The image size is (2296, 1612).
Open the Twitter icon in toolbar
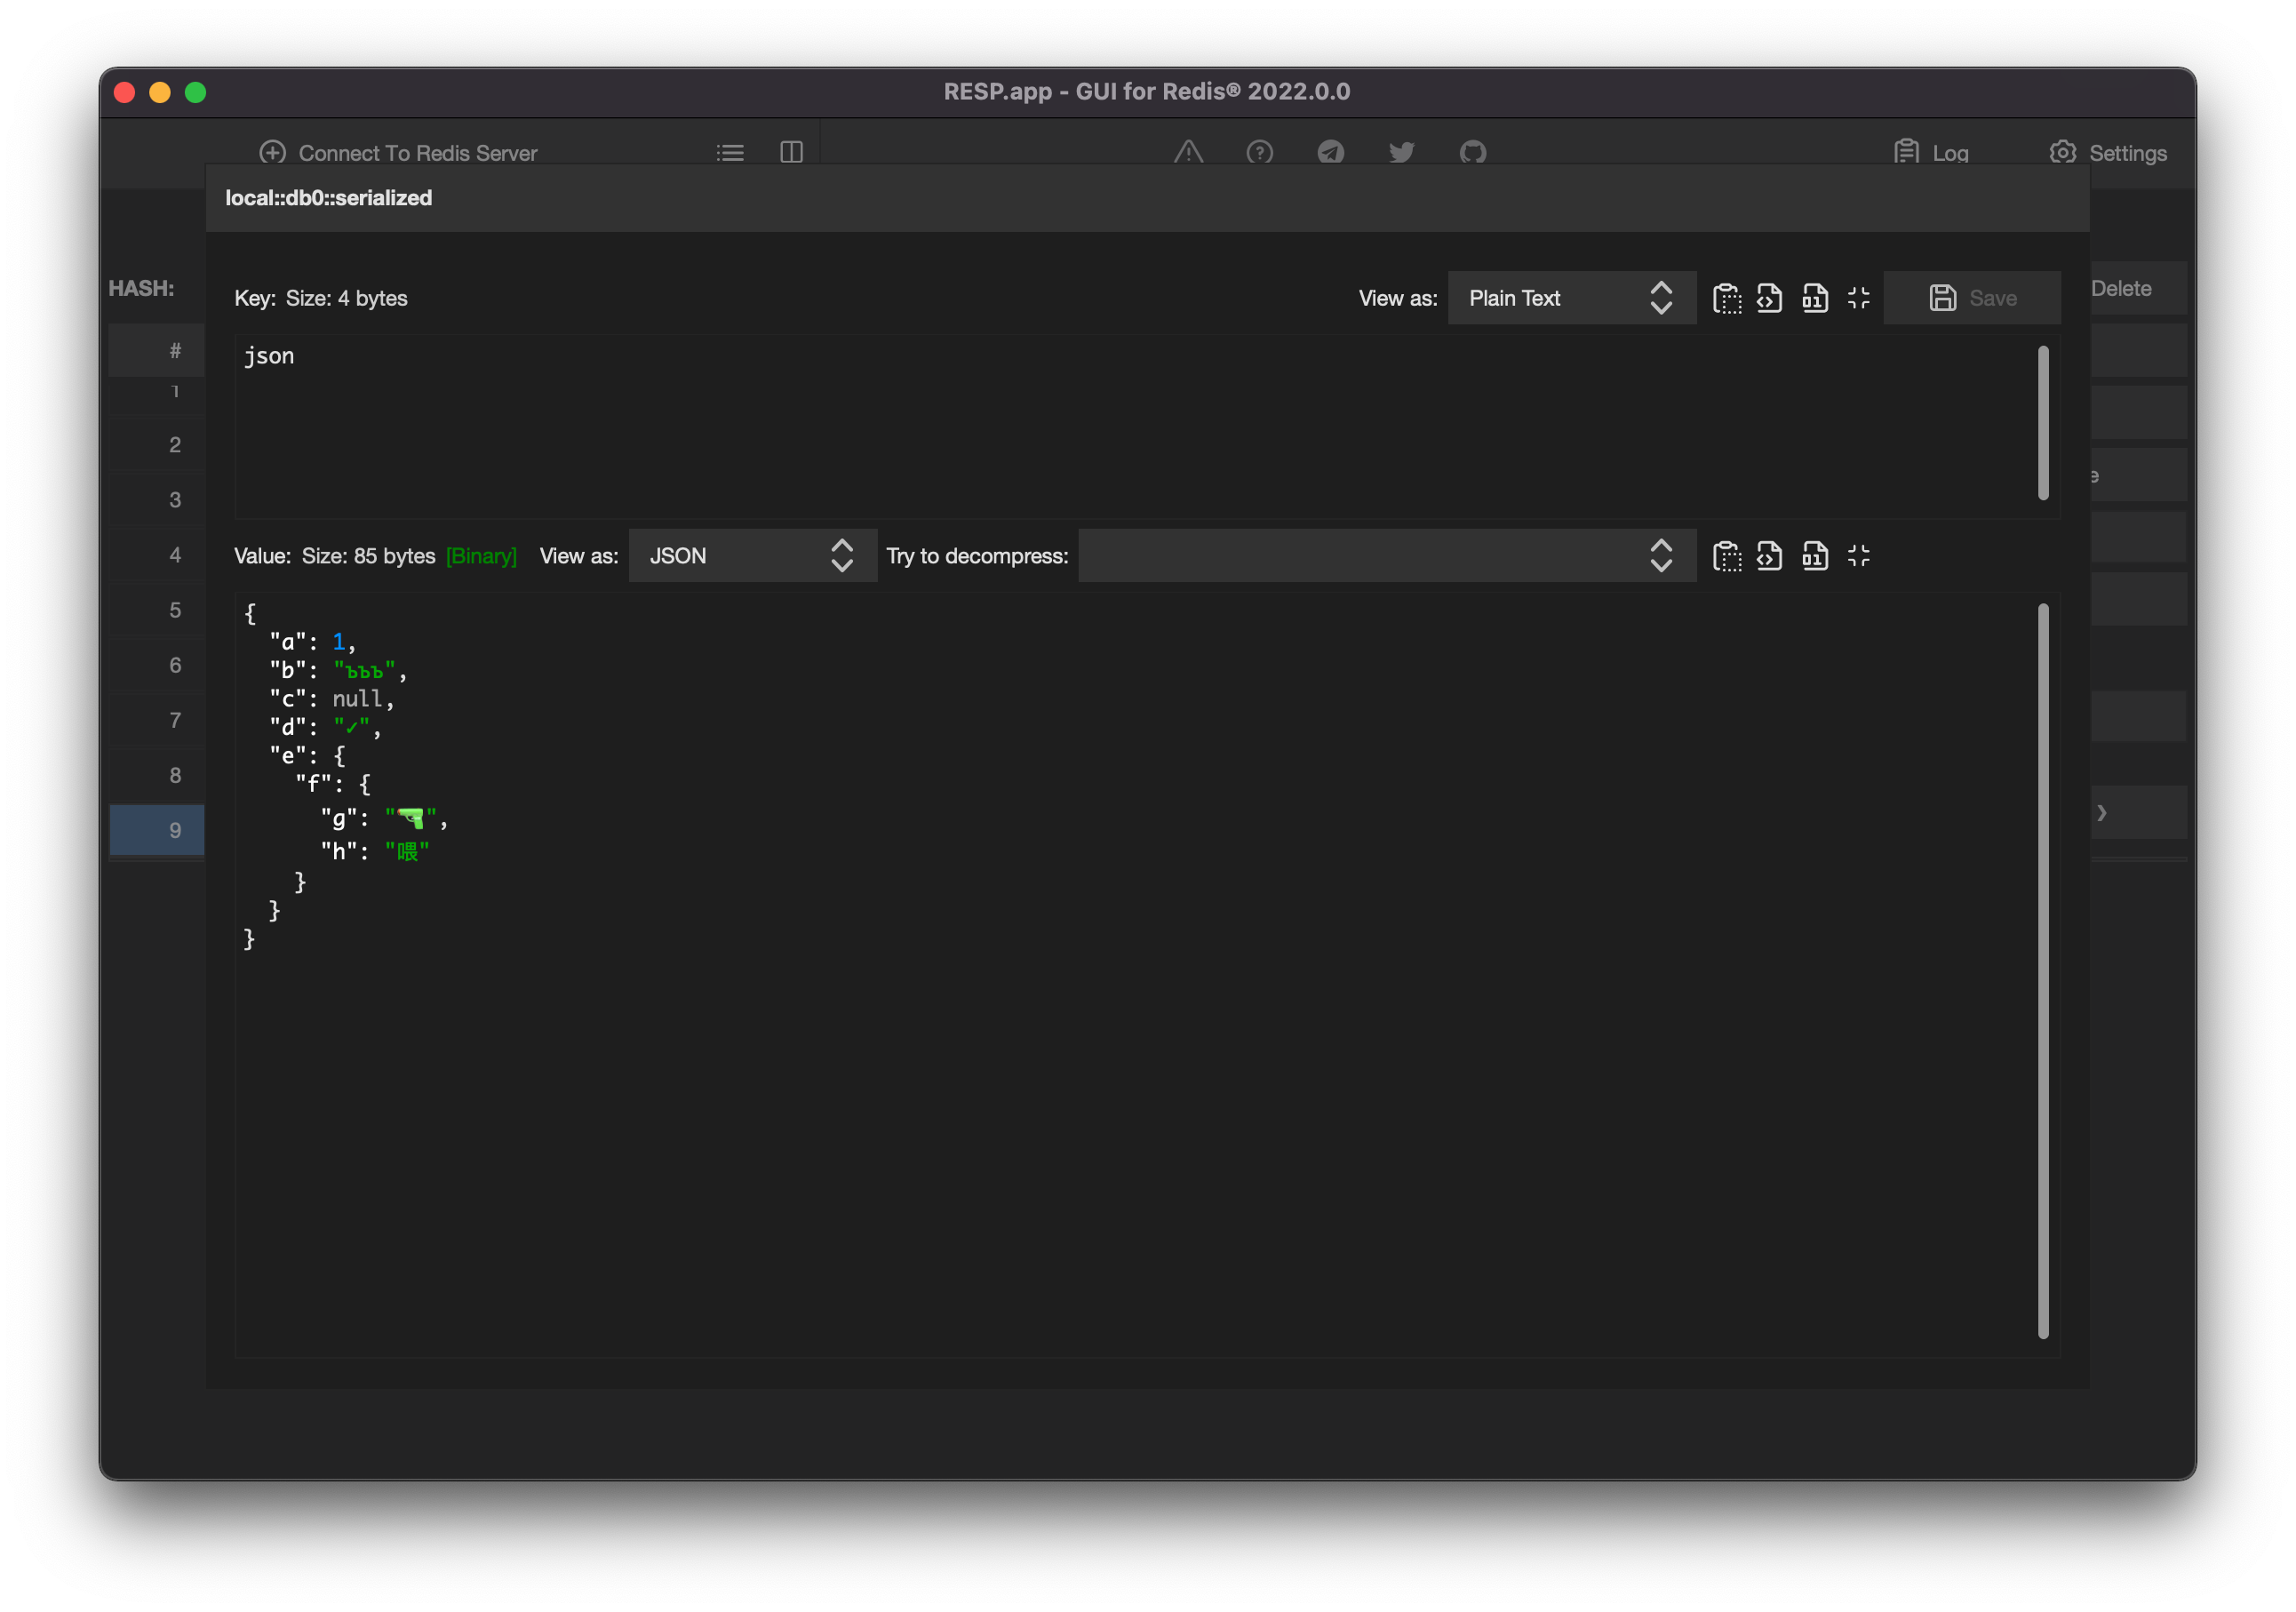coord(1401,152)
